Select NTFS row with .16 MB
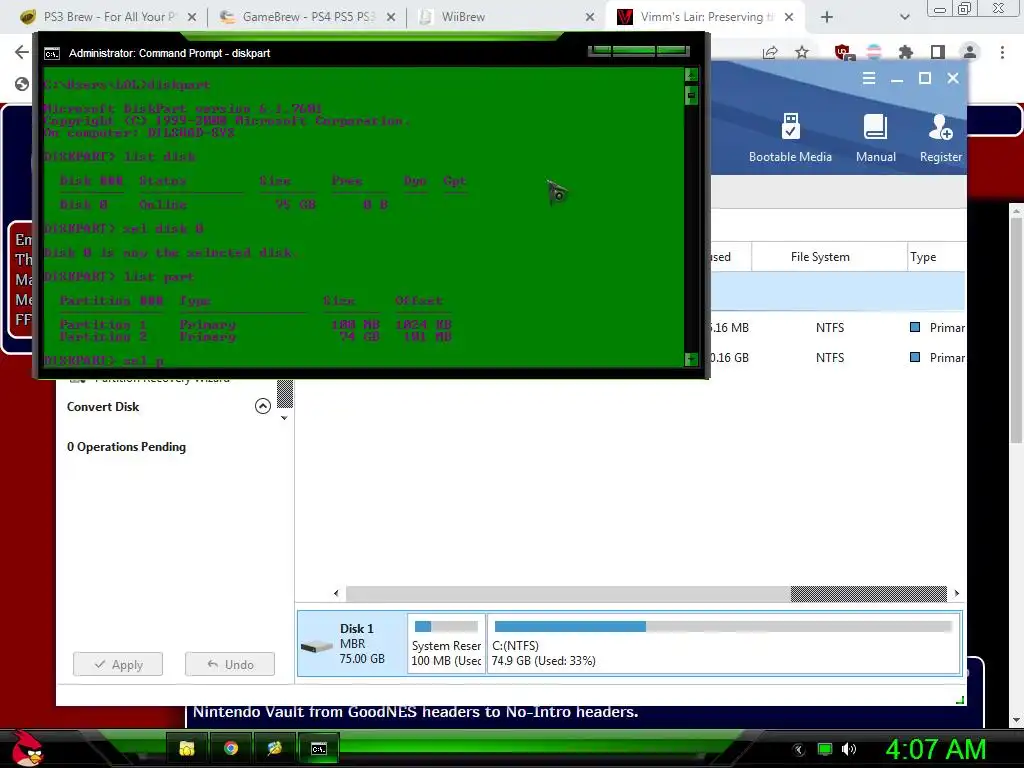 pyautogui.click(x=837, y=327)
